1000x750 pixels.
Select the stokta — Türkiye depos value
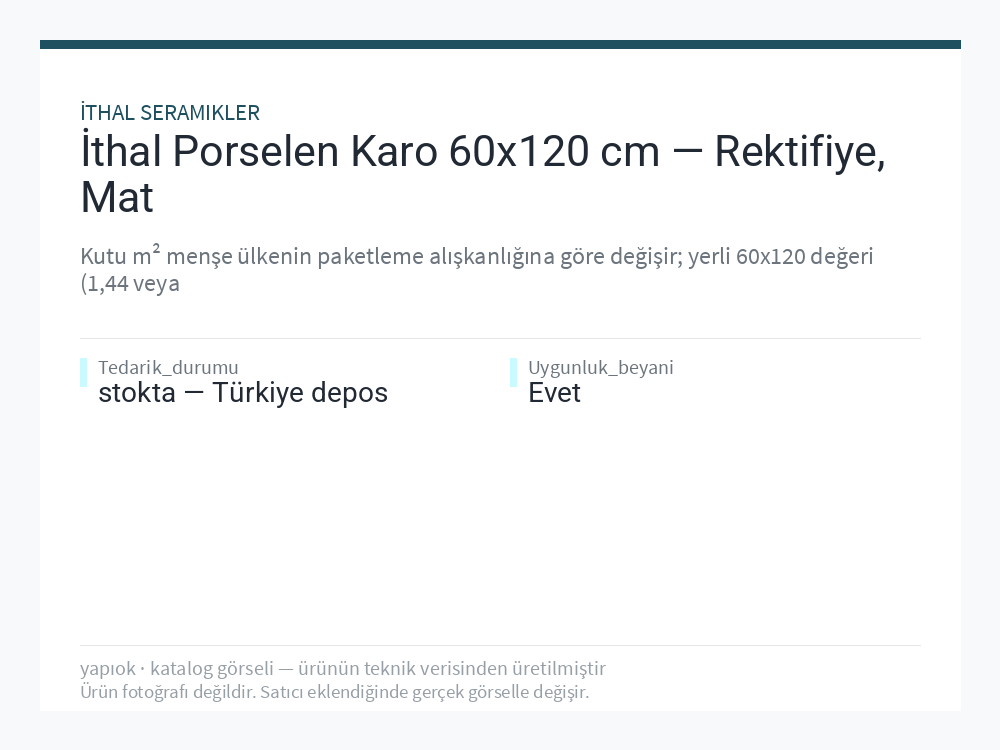243,393
